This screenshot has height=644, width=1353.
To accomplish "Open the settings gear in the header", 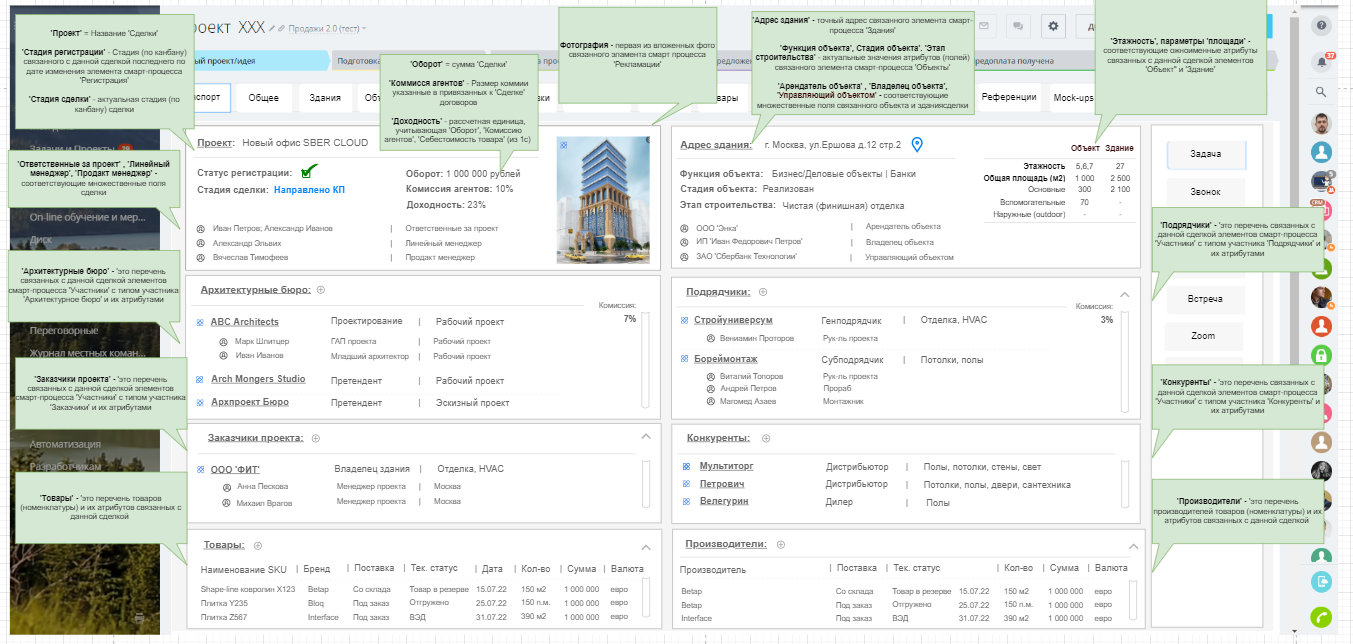I will click(x=1053, y=27).
